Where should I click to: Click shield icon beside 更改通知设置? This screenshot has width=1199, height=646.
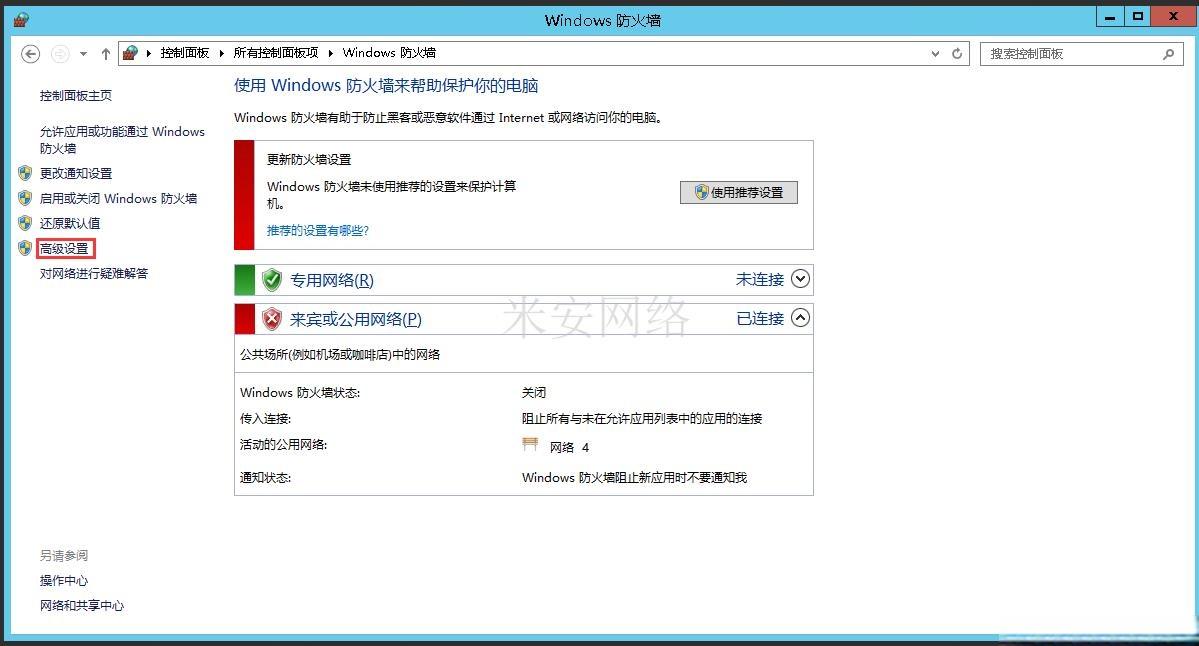(25, 173)
